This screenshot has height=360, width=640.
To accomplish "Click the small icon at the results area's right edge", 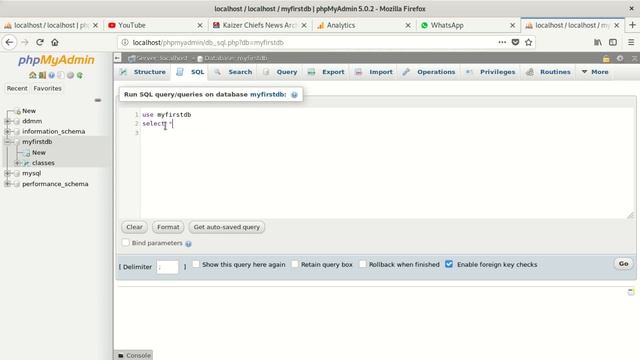I will tap(631, 291).
